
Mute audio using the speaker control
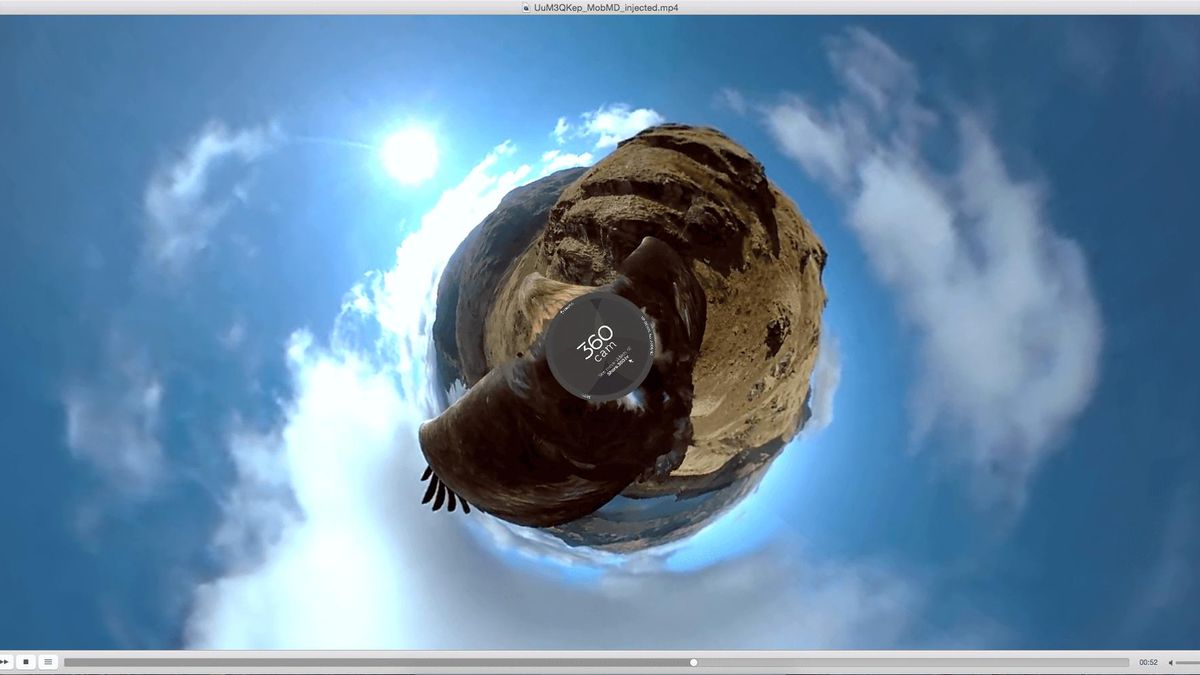pyautogui.click(x=1171, y=662)
